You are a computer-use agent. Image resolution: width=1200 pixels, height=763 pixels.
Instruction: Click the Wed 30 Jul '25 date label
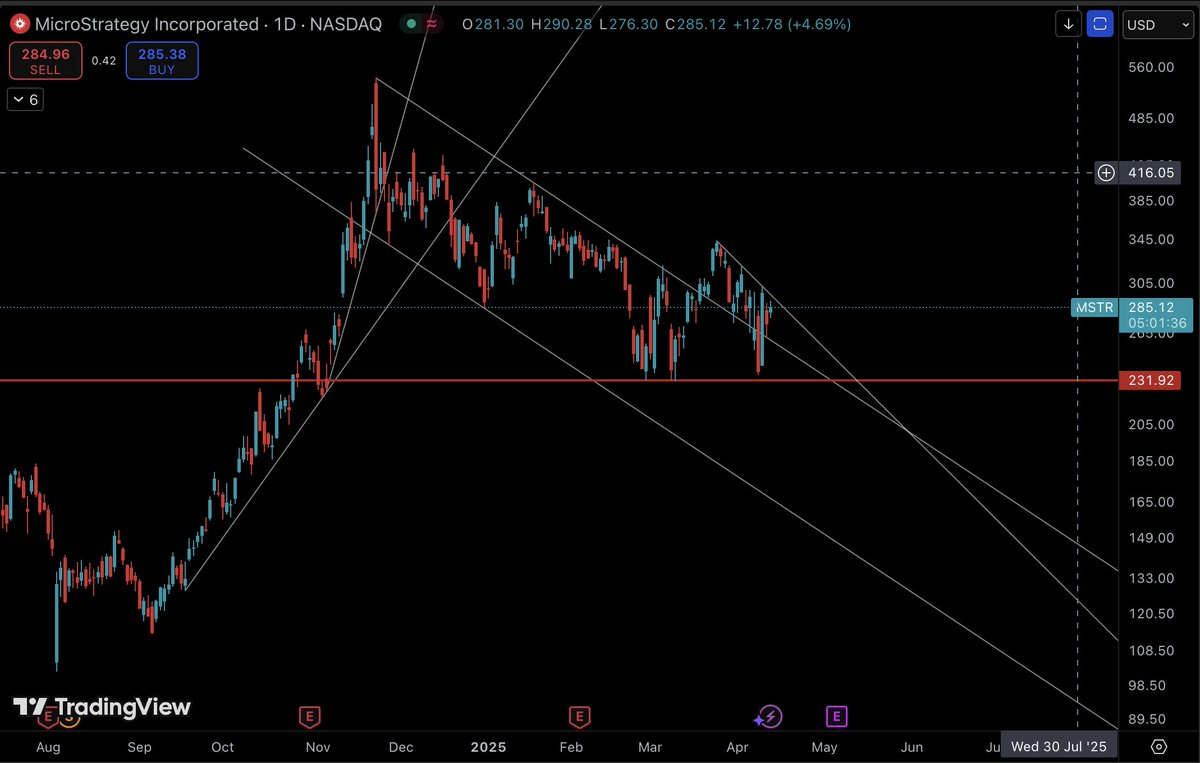coord(1060,746)
